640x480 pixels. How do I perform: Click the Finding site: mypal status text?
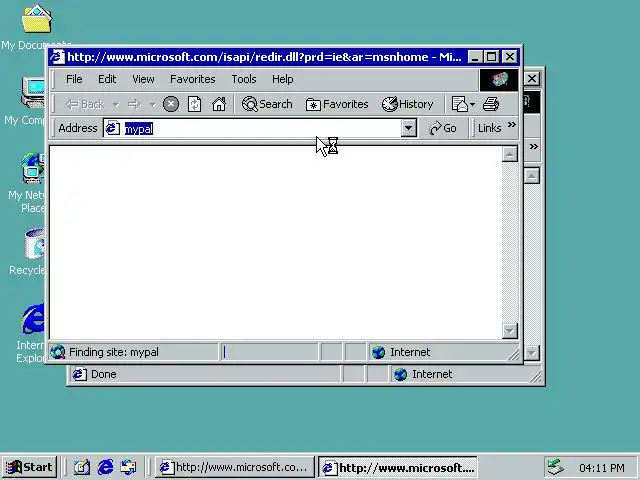coord(113,352)
